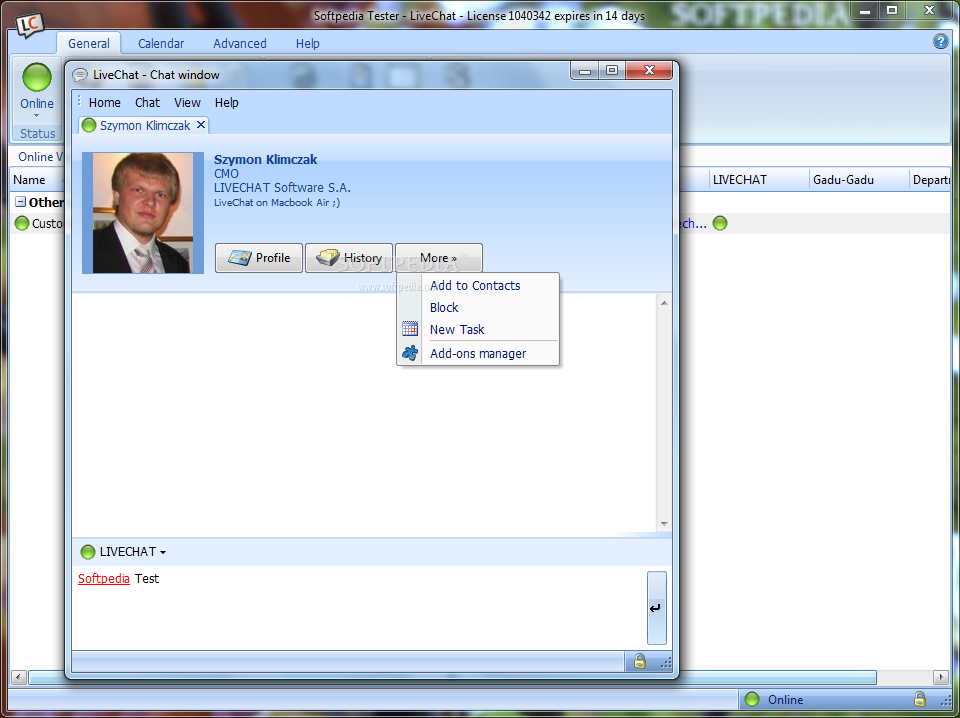Click the speech bubble icon in chat title bar
Screen dimensions: 960x718
point(80,75)
